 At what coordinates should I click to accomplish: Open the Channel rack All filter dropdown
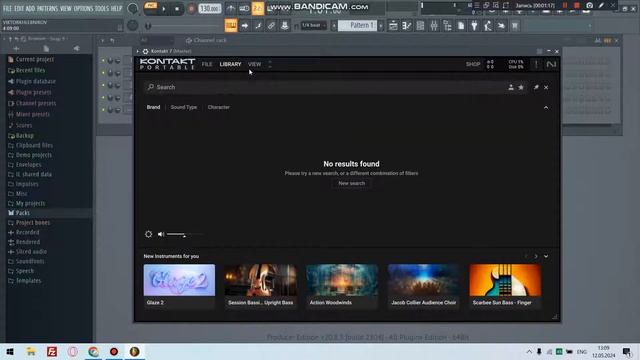click(x=156, y=40)
